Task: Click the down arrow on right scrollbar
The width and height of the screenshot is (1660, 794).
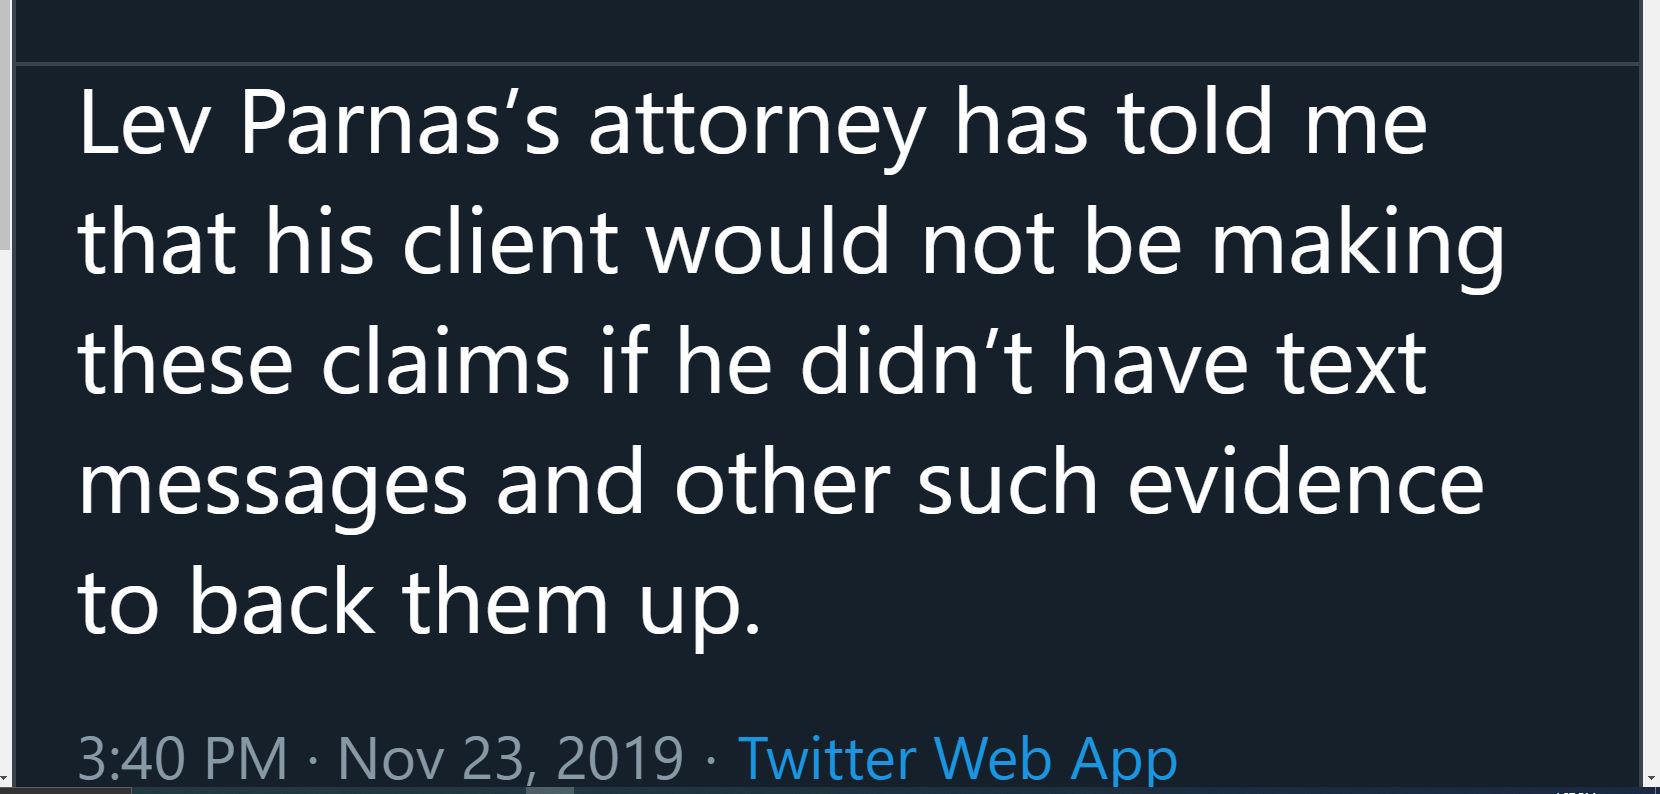Action: (x=1651, y=778)
